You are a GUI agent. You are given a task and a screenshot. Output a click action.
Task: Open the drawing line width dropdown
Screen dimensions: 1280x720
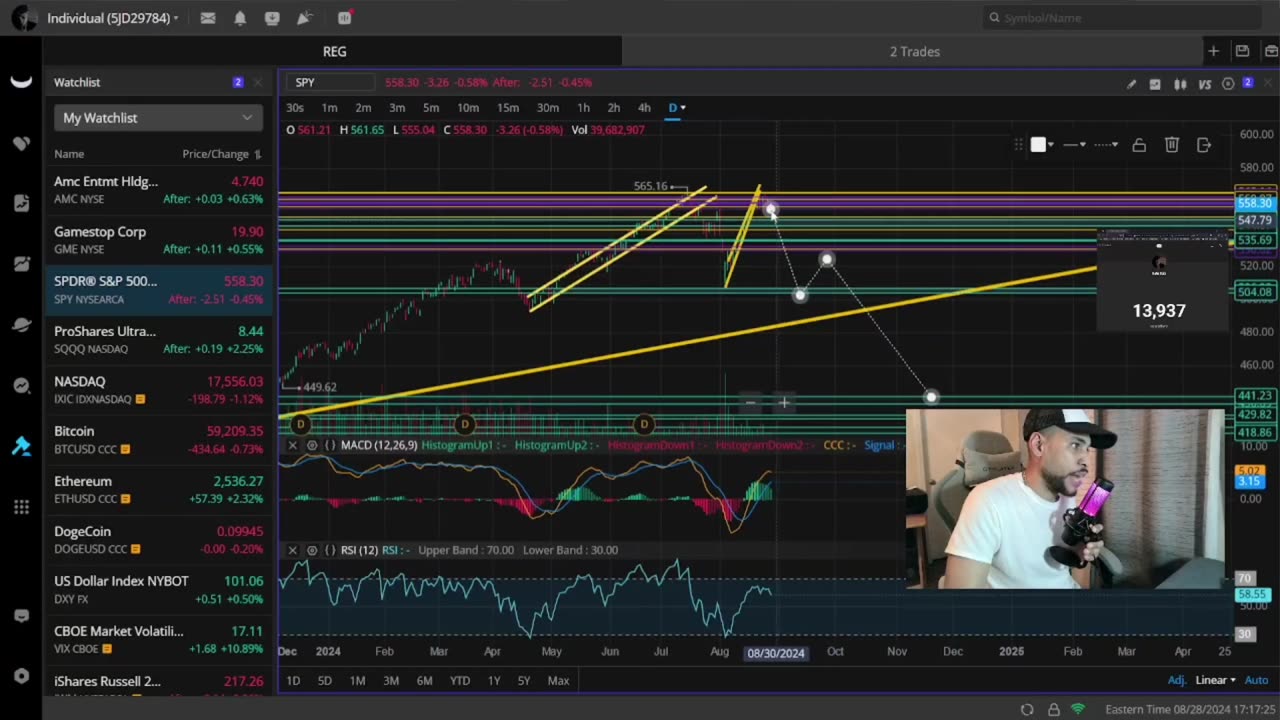click(x=1075, y=145)
